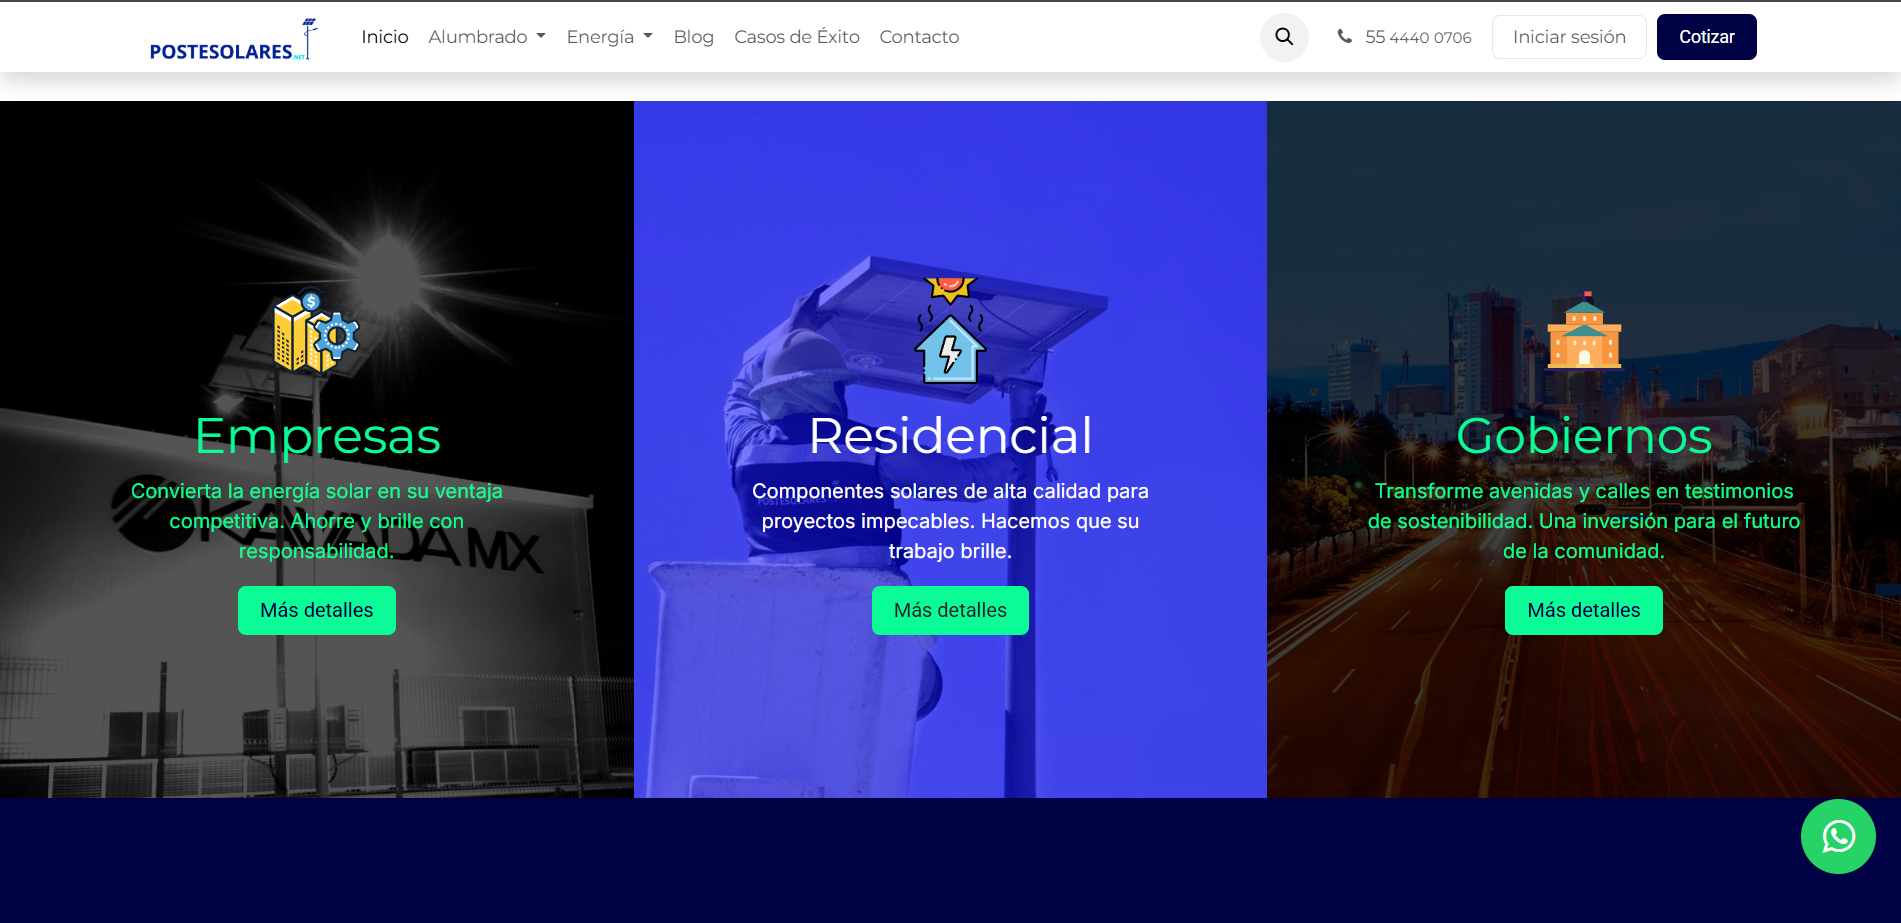Go to Inicio in the navbar
The width and height of the screenshot is (1901, 923).
pyautogui.click(x=385, y=37)
